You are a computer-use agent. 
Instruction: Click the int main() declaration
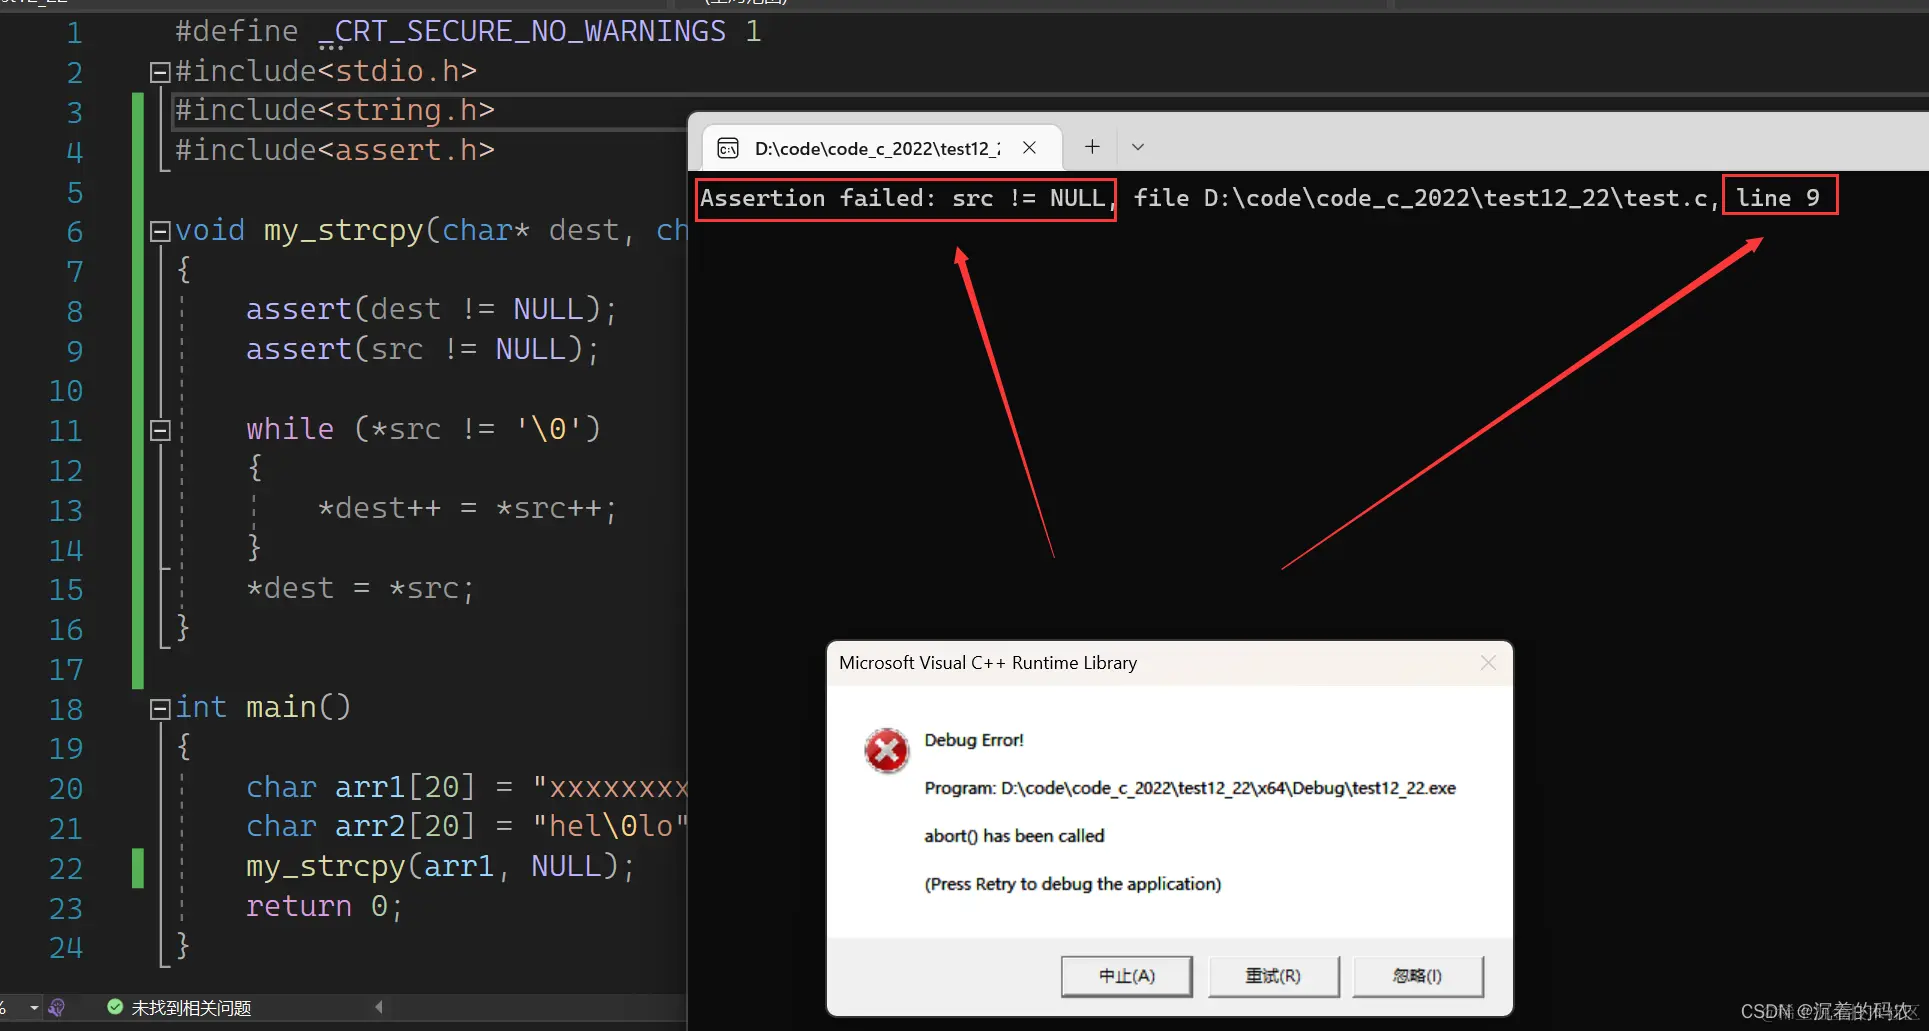[x=263, y=707]
